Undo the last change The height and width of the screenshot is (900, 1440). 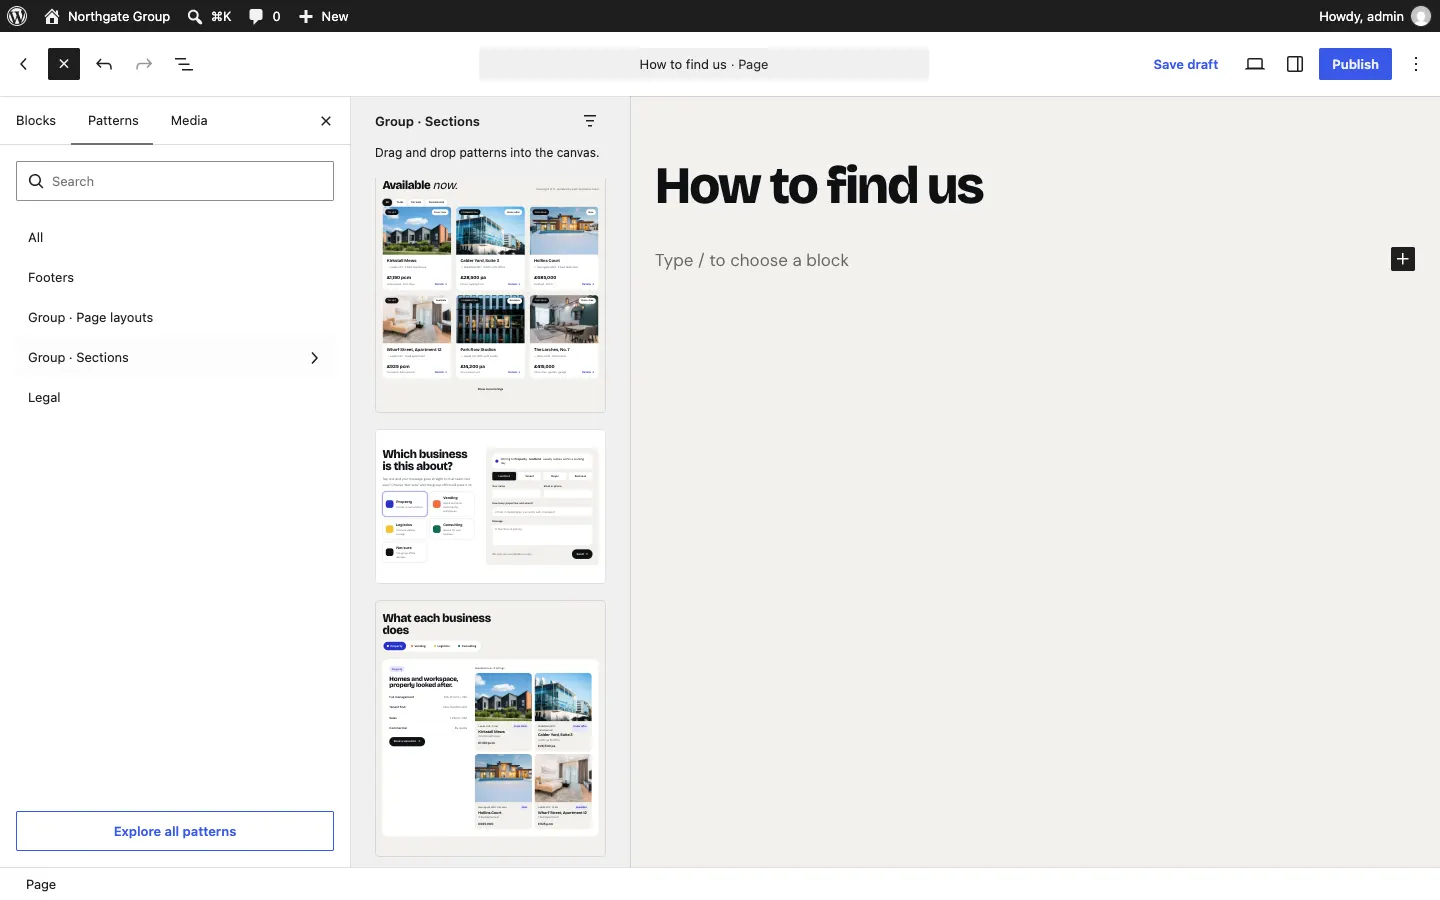(104, 64)
